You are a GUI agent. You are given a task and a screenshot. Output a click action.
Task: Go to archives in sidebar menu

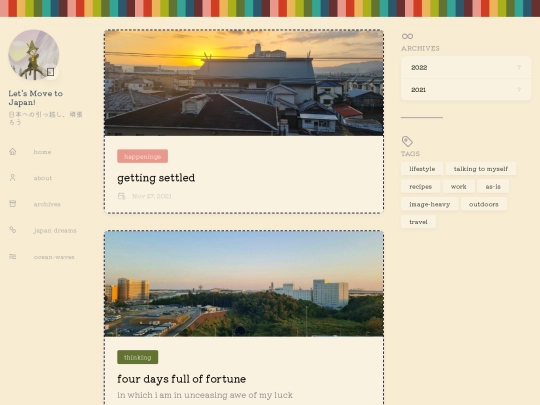point(47,204)
